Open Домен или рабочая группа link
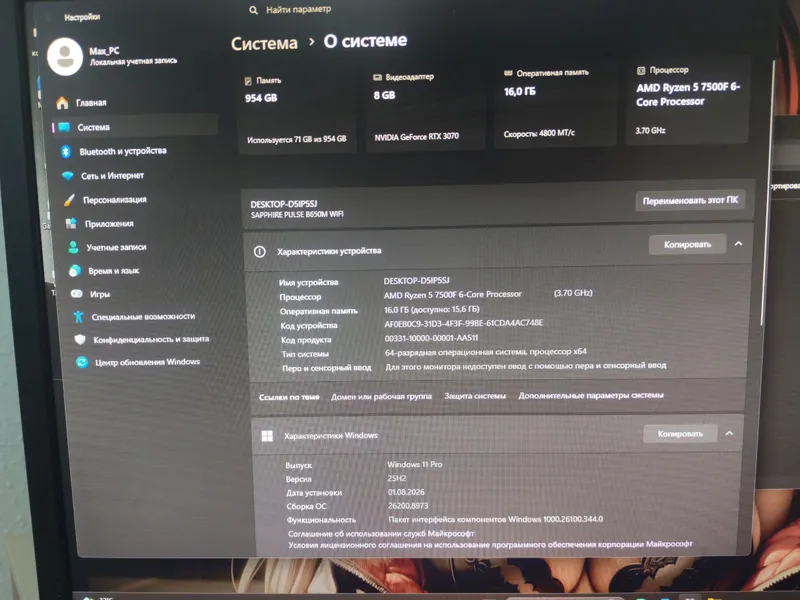Viewport: 800px width, 600px height. click(x=381, y=396)
